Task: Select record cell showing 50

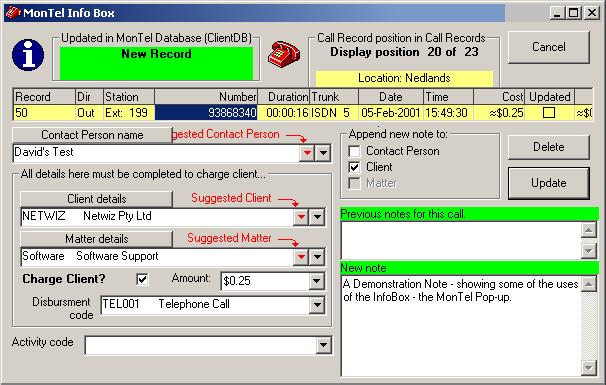Action: [x=44, y=113]
